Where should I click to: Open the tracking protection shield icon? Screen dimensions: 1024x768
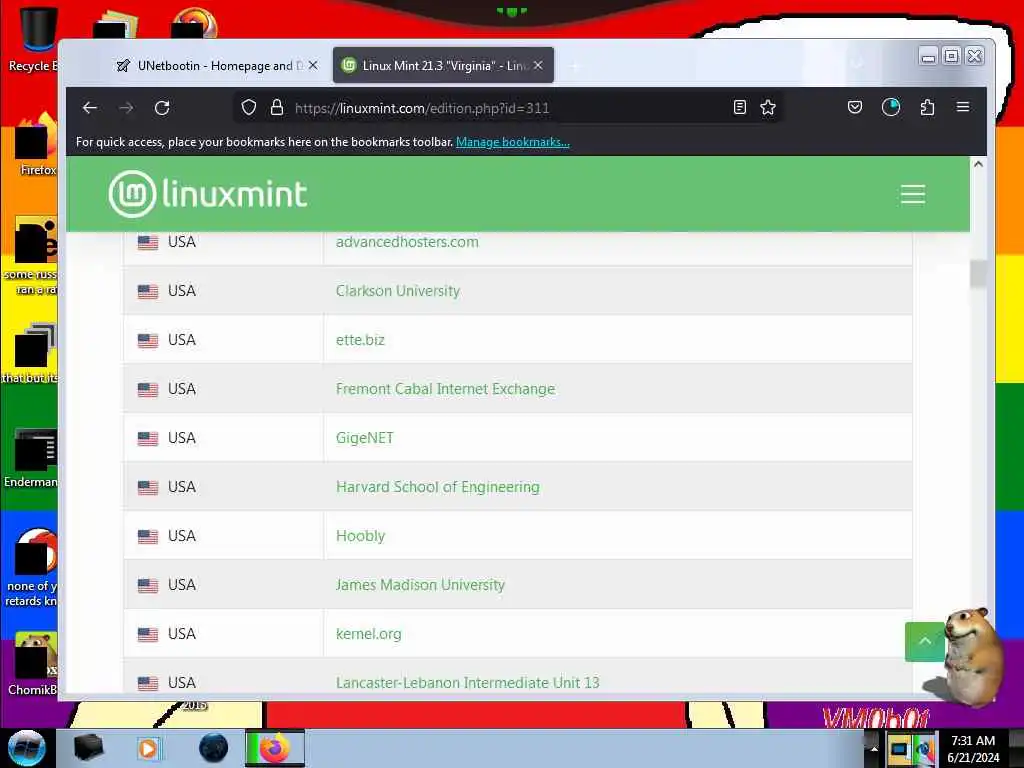249,108
